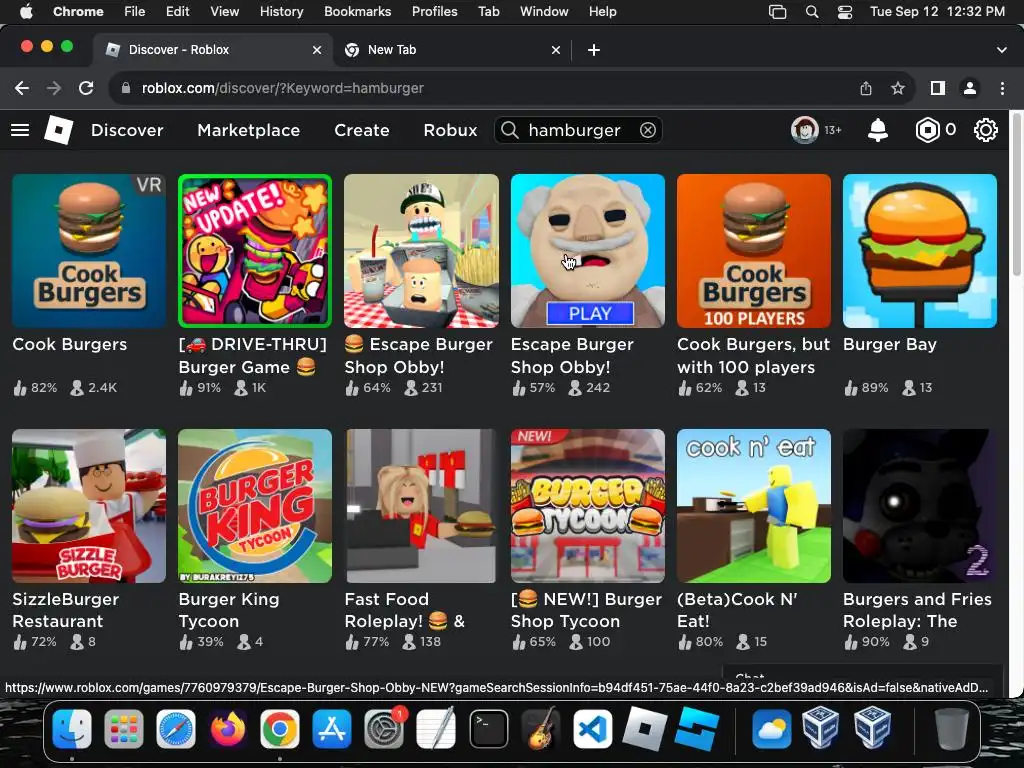This screenshot has height=768, width=1024.
Task: Open Finder from the Dock
Action: click(72, 729)
